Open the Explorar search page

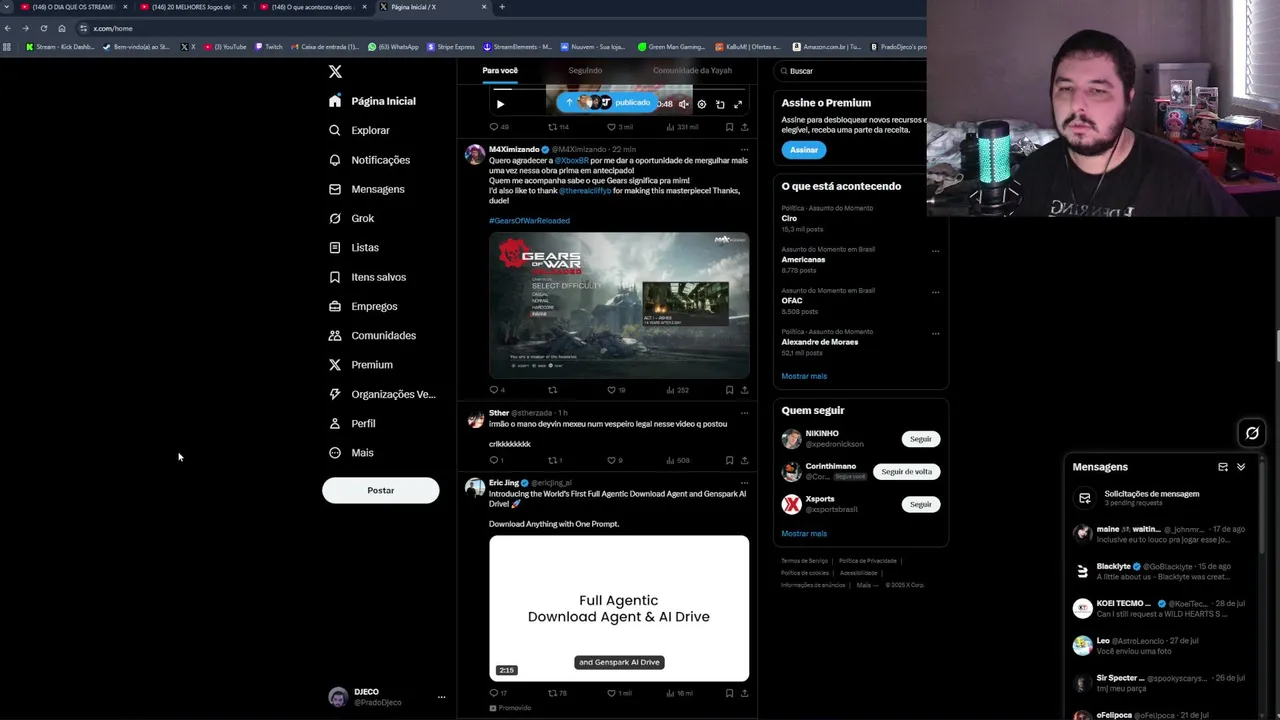tap(360, 130)
